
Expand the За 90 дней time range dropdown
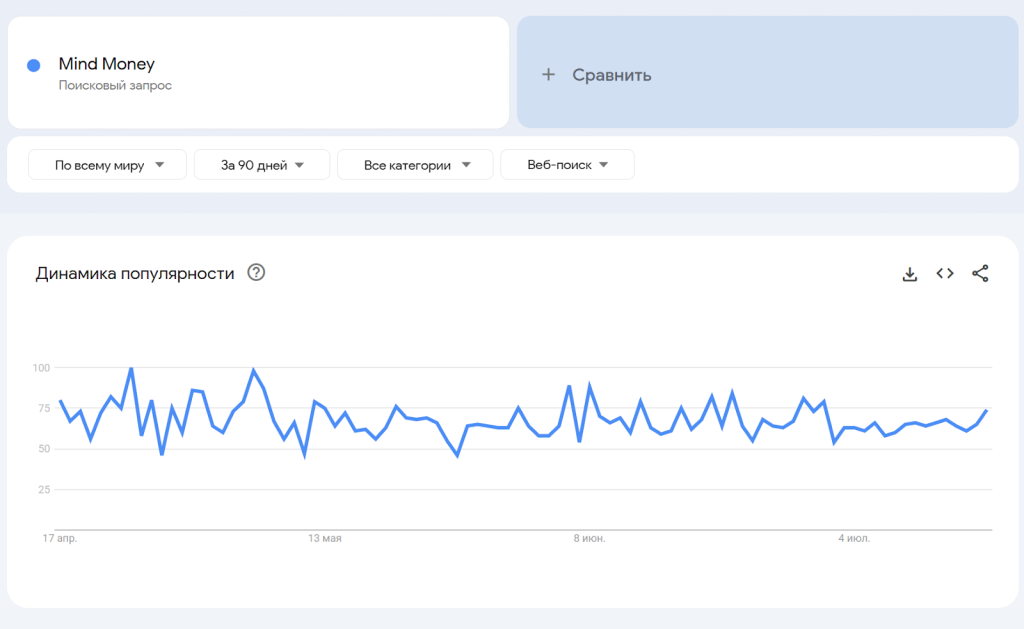(x=262, y=165)
